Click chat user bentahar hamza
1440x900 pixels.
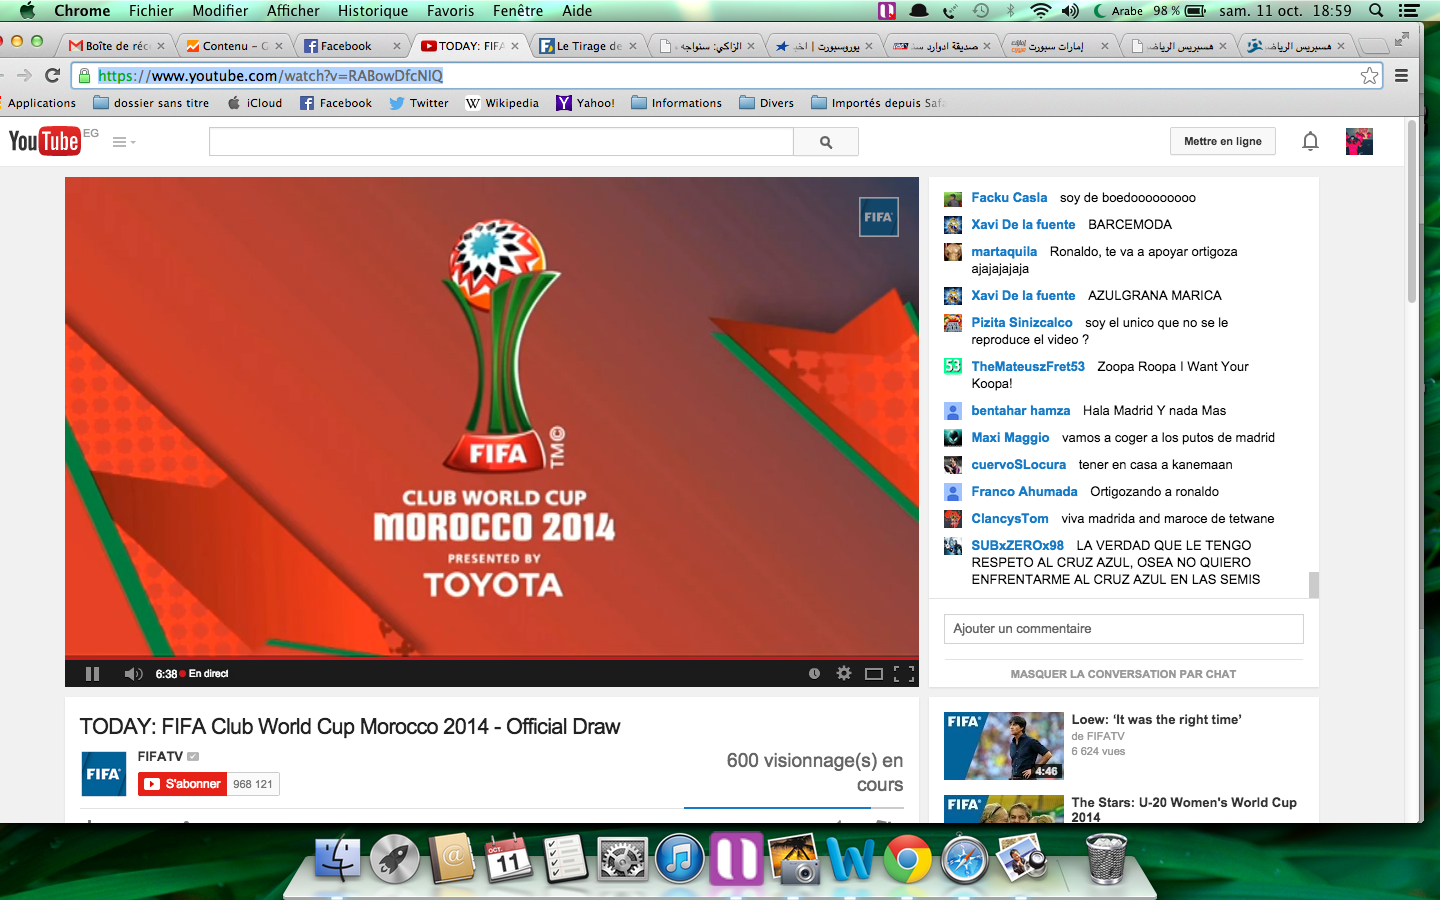click(1021, 411)
